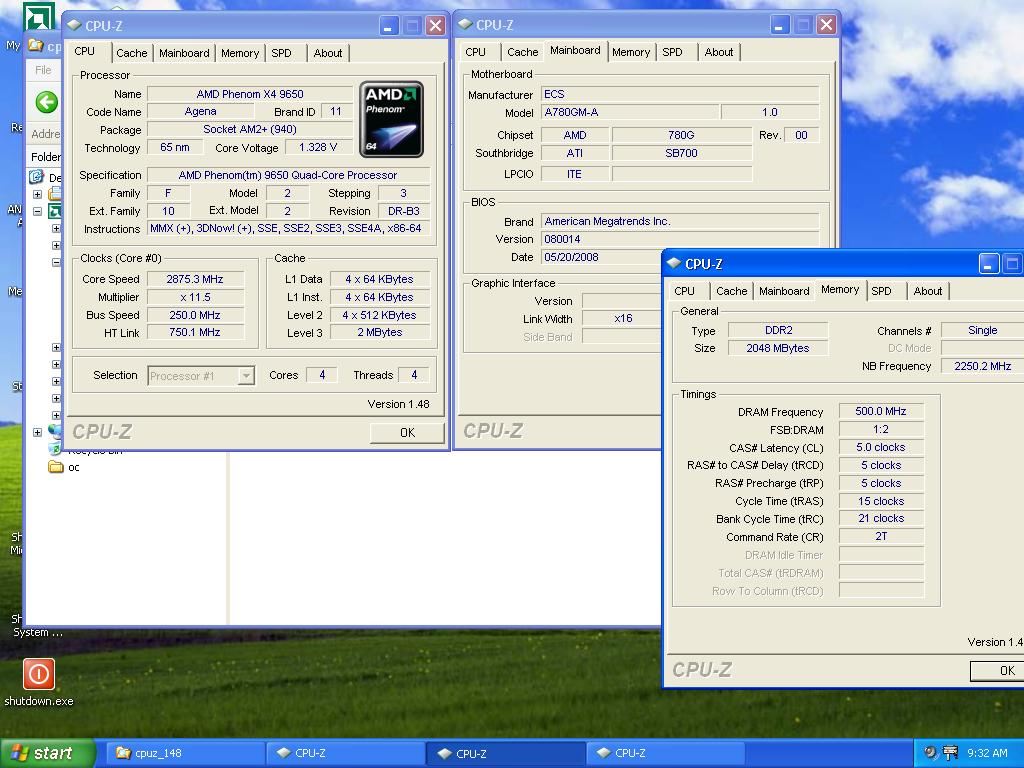Expand the first plus node under Desktop
Screen dimensions: 1024x768
[x=37, y=194]
